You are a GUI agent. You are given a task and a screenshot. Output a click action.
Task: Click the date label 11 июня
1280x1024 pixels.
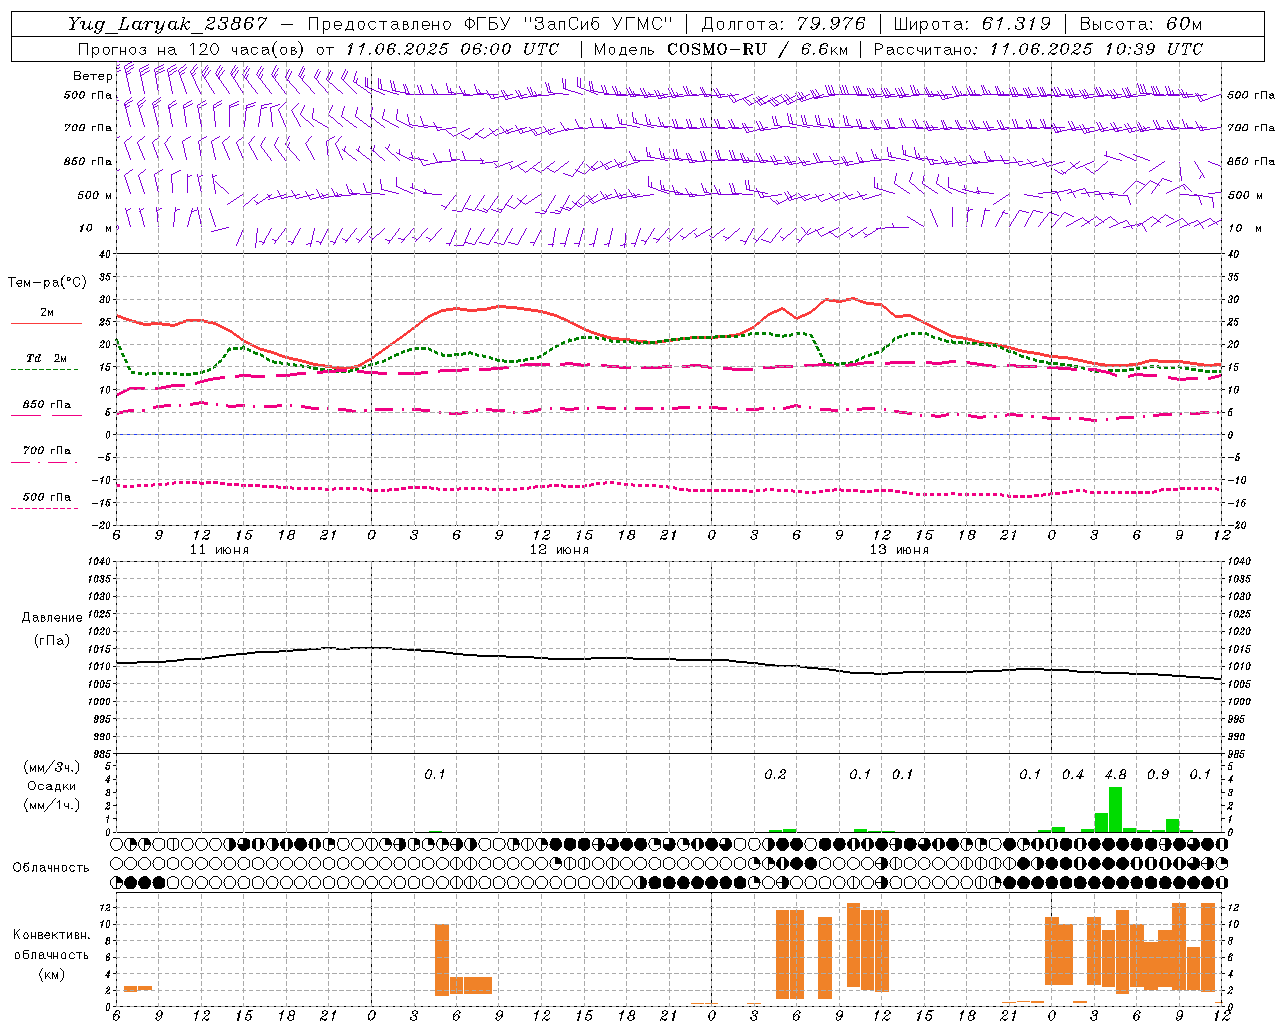219,550
